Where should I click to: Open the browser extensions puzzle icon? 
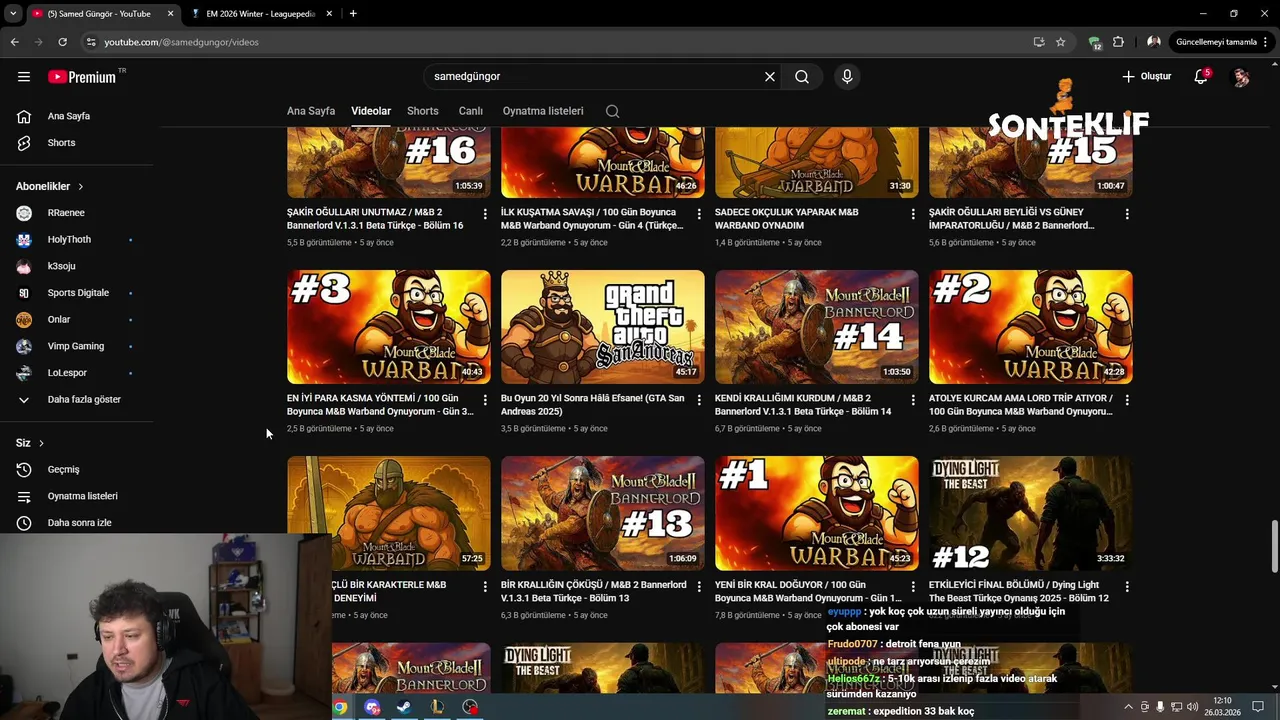coord(1118,42)
